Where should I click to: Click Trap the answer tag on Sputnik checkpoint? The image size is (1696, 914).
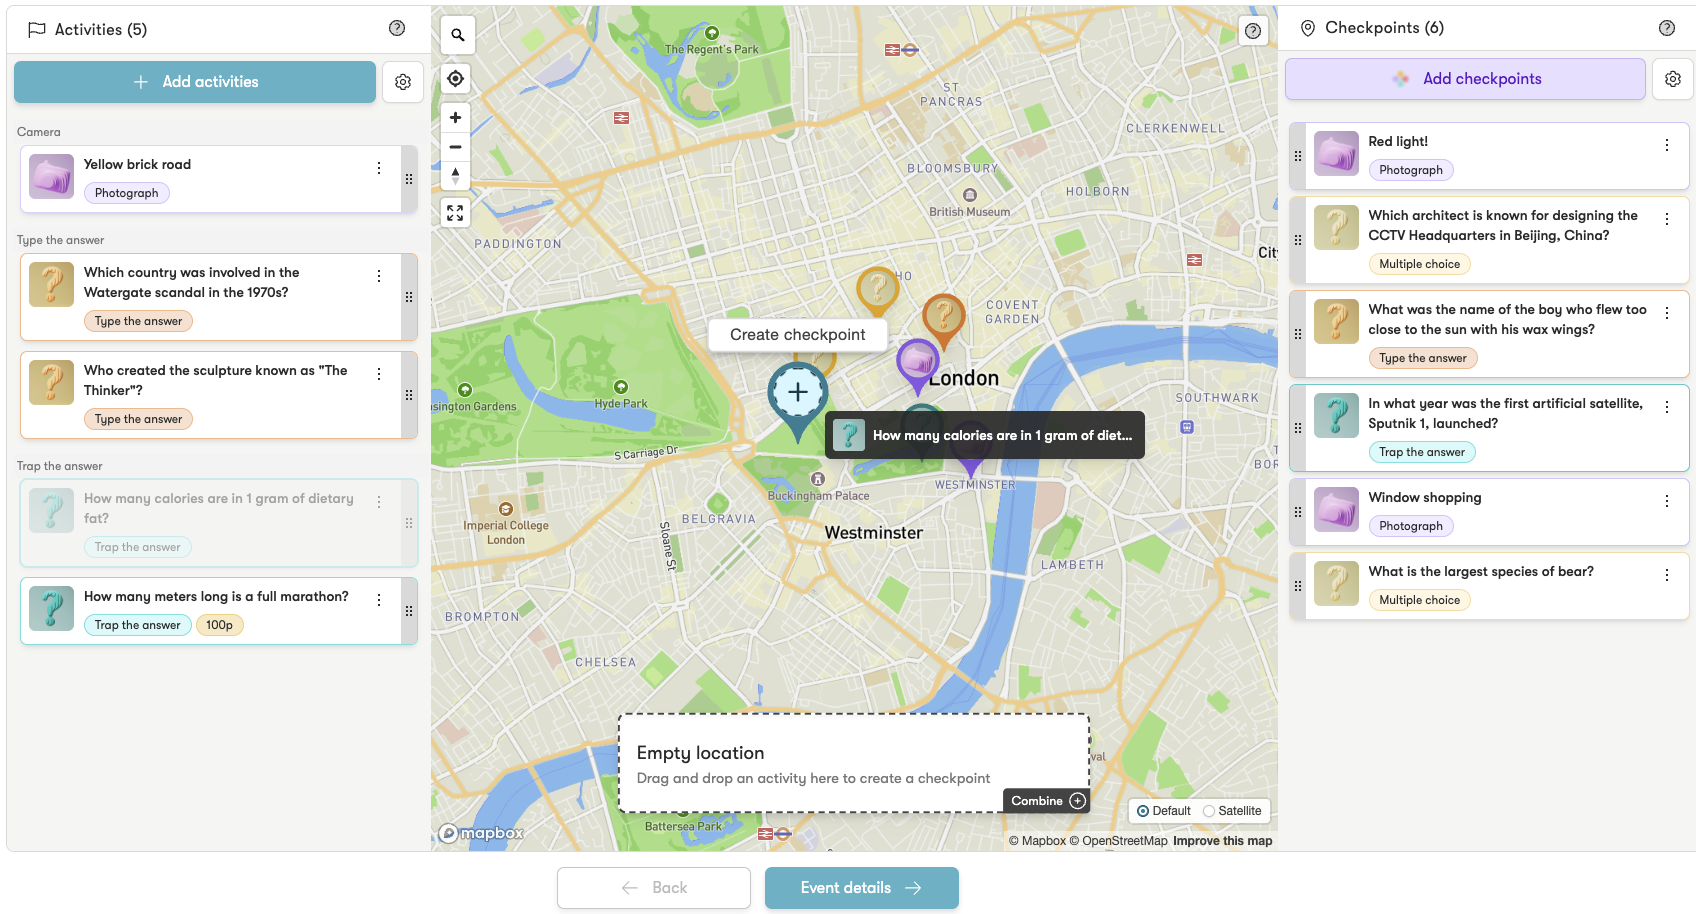pyautogui.click(x=1422, y=452)
